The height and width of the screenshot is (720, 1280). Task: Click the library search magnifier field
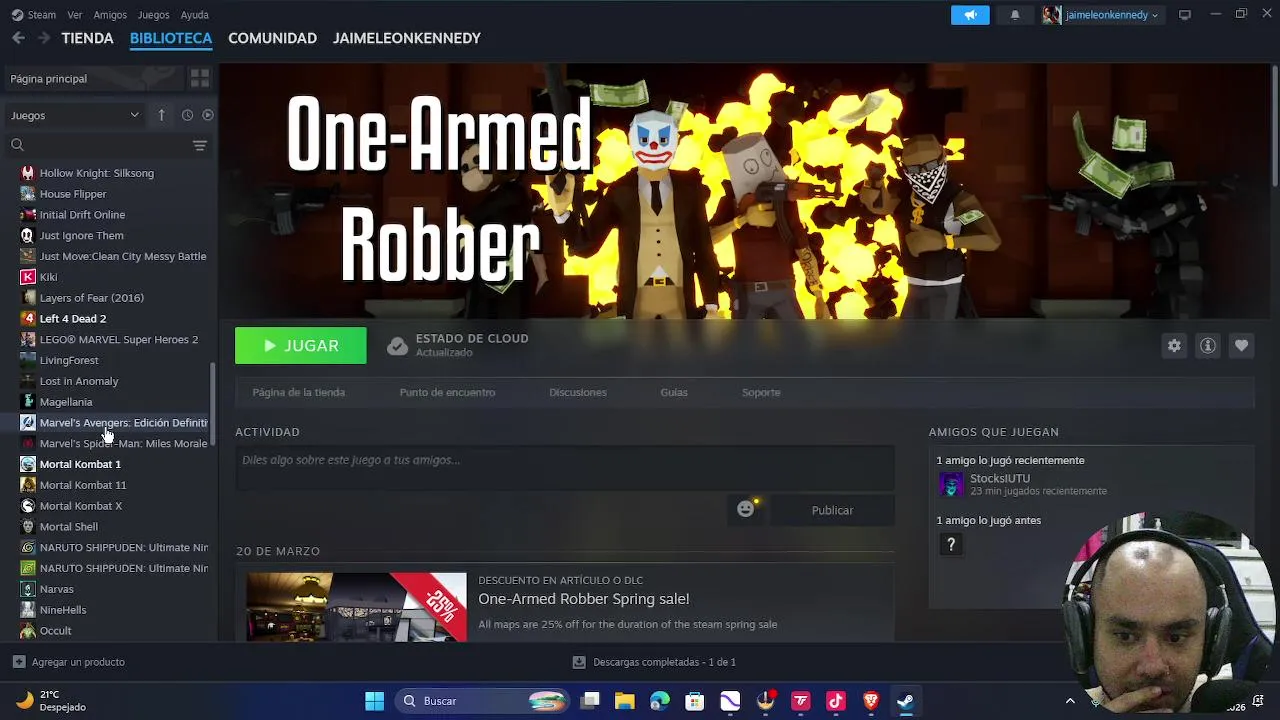[96, 146]
